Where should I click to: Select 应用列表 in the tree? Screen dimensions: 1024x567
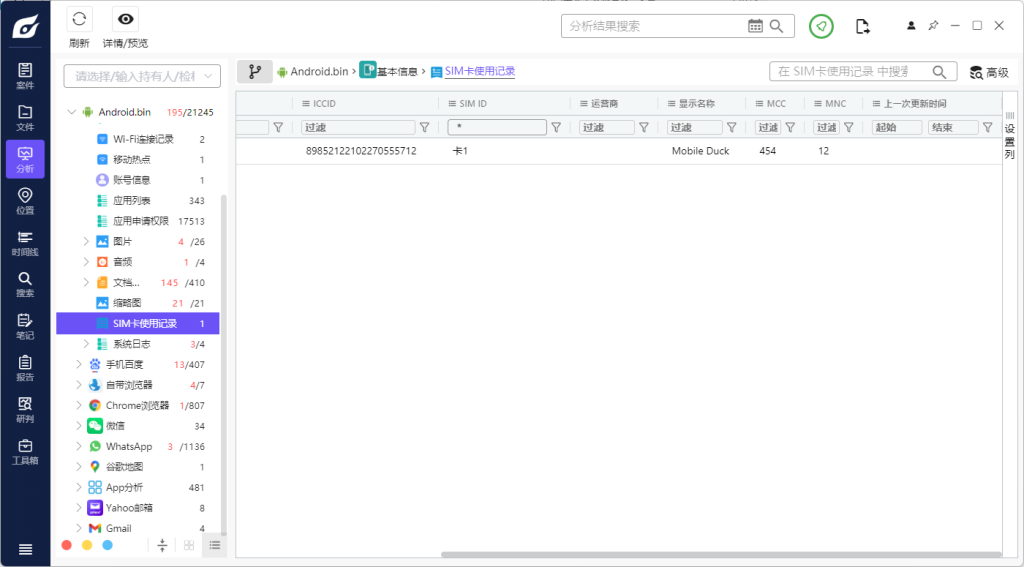131,201
